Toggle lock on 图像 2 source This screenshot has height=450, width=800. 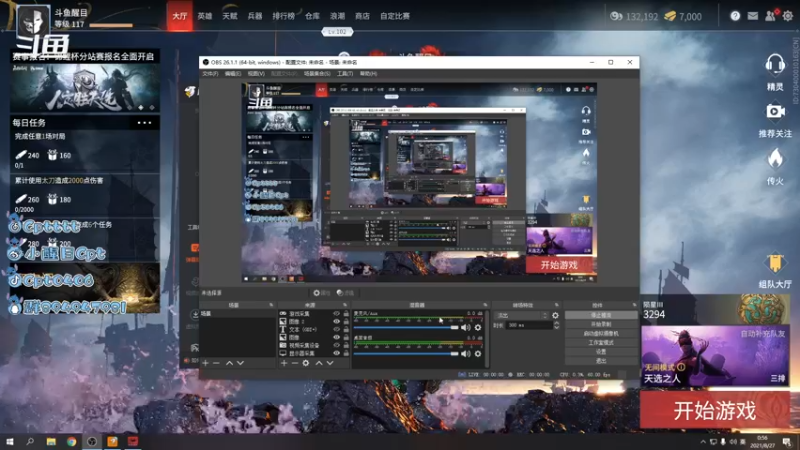pyautogui.click(x=346, y=321)
